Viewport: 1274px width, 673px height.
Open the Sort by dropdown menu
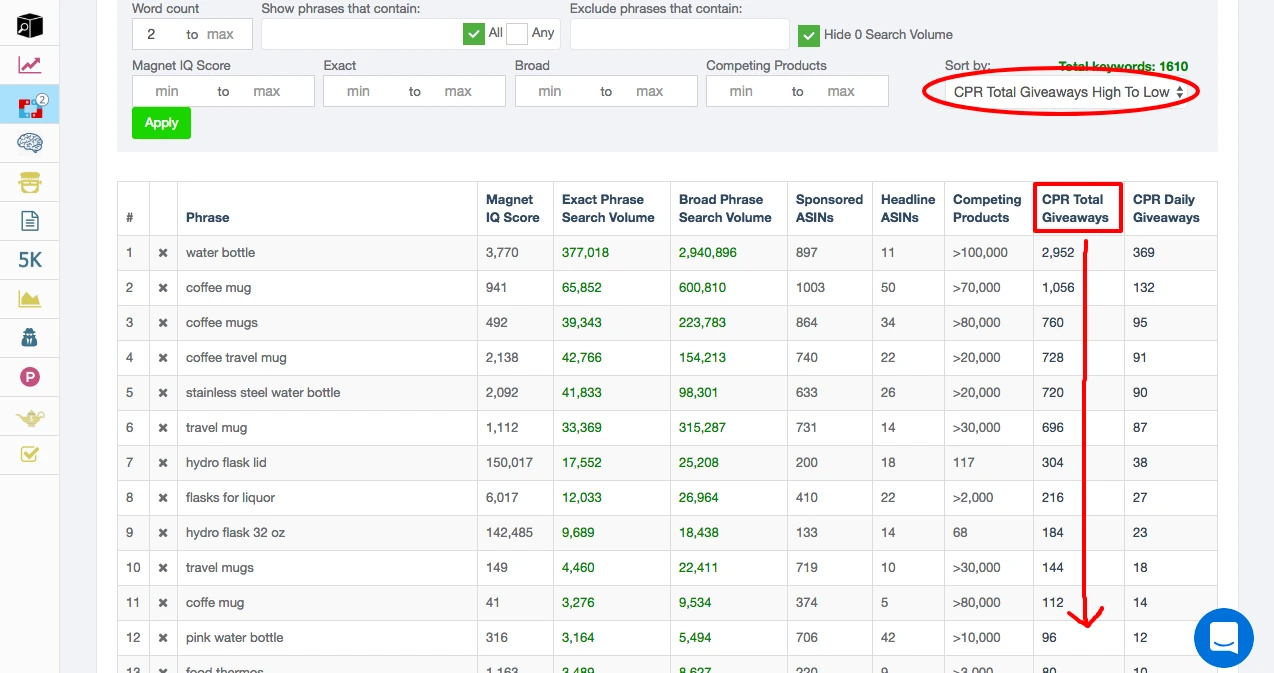point(1068,92)
